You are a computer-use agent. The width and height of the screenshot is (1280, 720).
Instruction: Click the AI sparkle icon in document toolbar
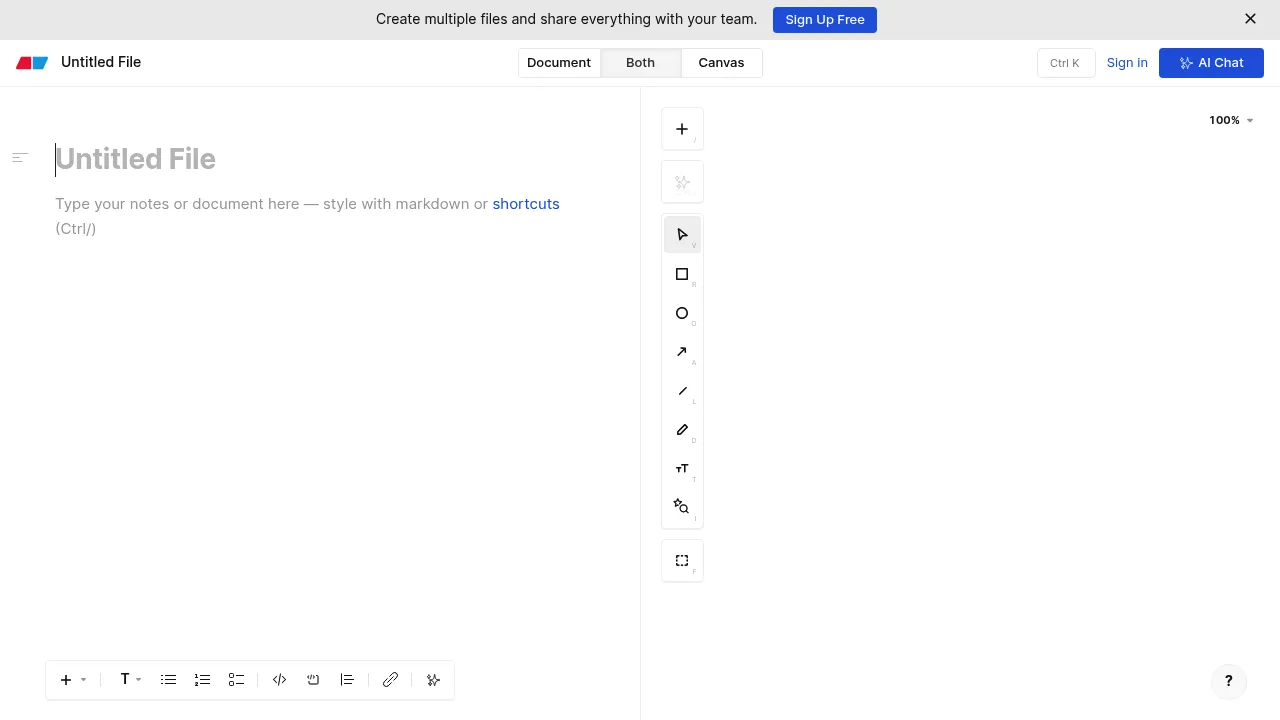433,680
